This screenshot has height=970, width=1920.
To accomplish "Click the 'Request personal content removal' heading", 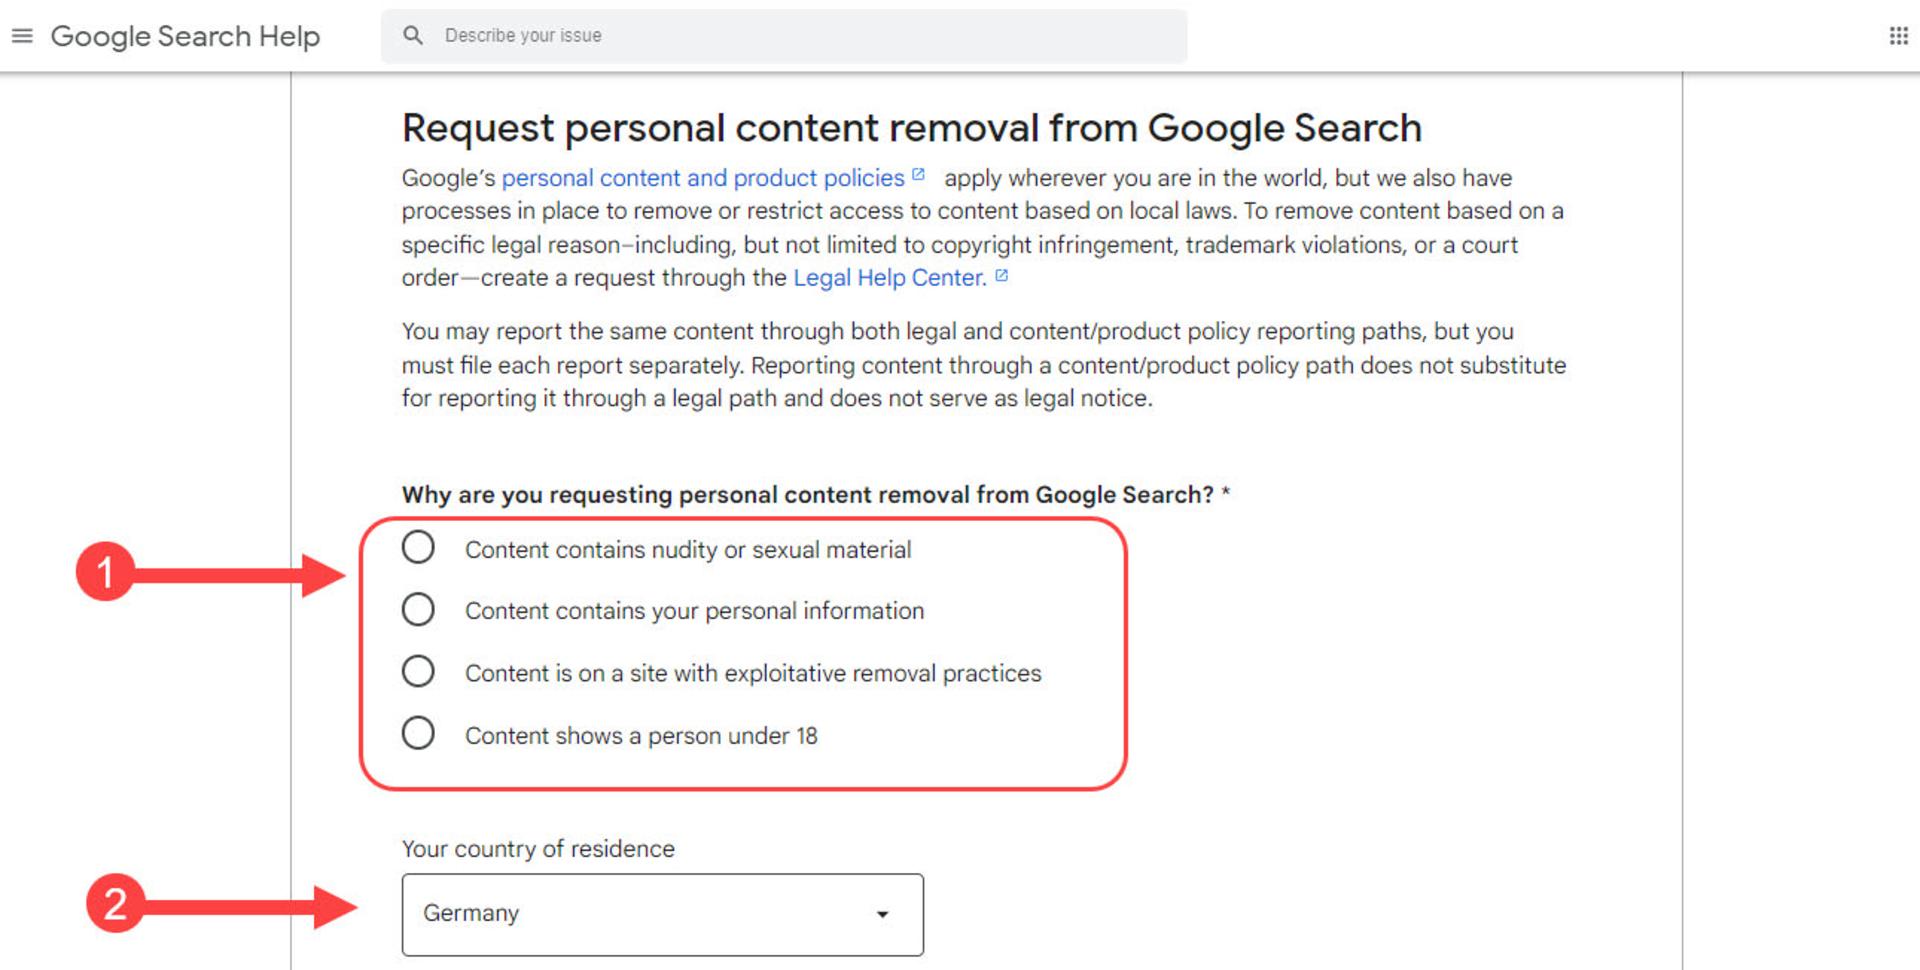I will click(911, 128).
